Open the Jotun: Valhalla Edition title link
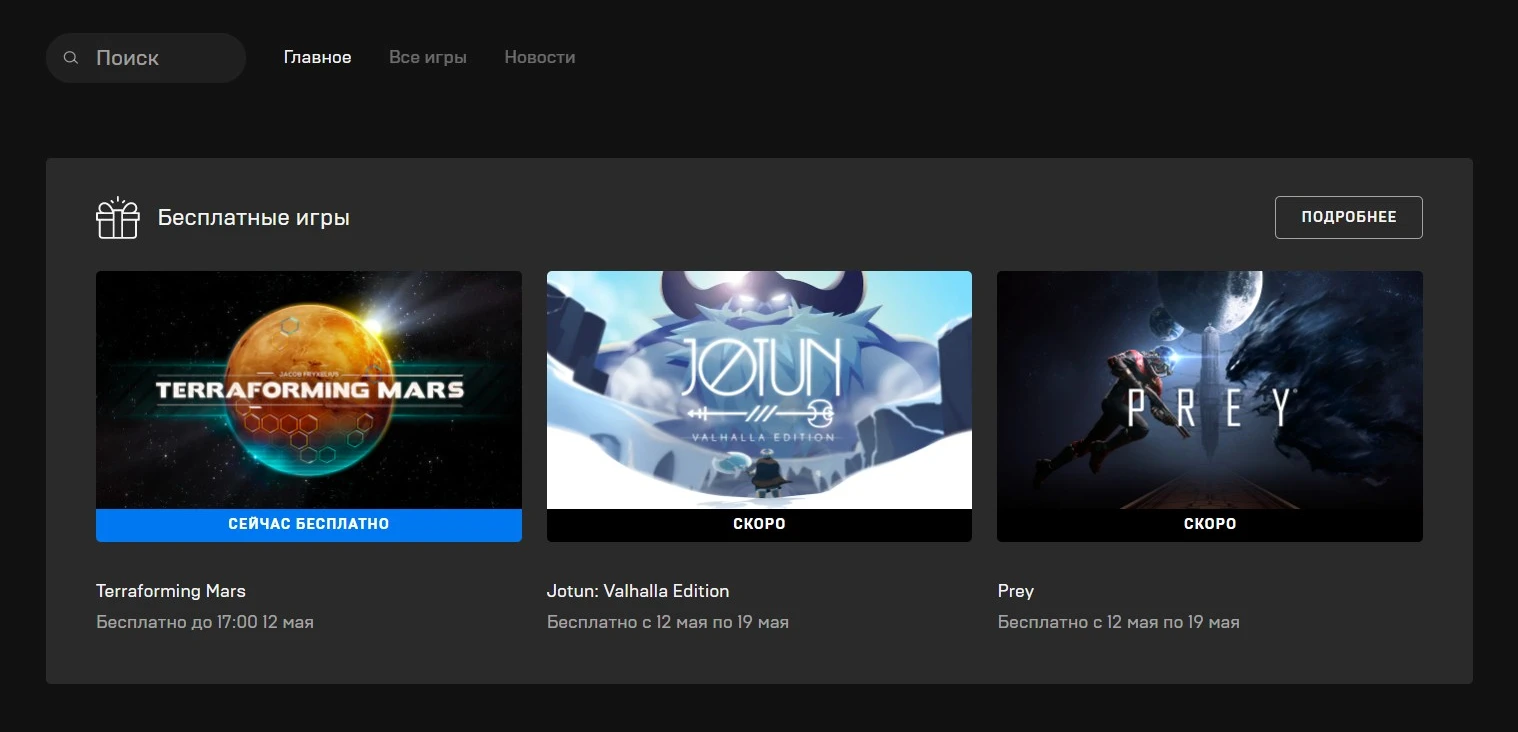 pyautogui.click(x=638, y=591)
